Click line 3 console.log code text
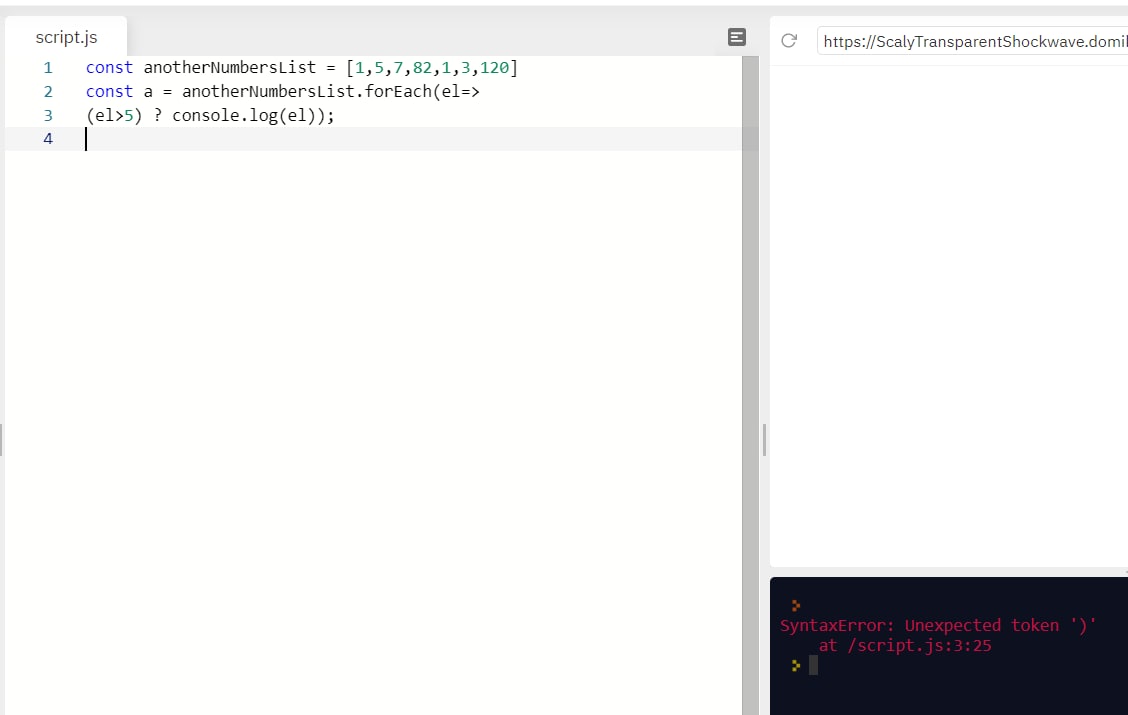Image resolution: width=1128 pixels, height=715 pixels. click(x=210, y=115)
